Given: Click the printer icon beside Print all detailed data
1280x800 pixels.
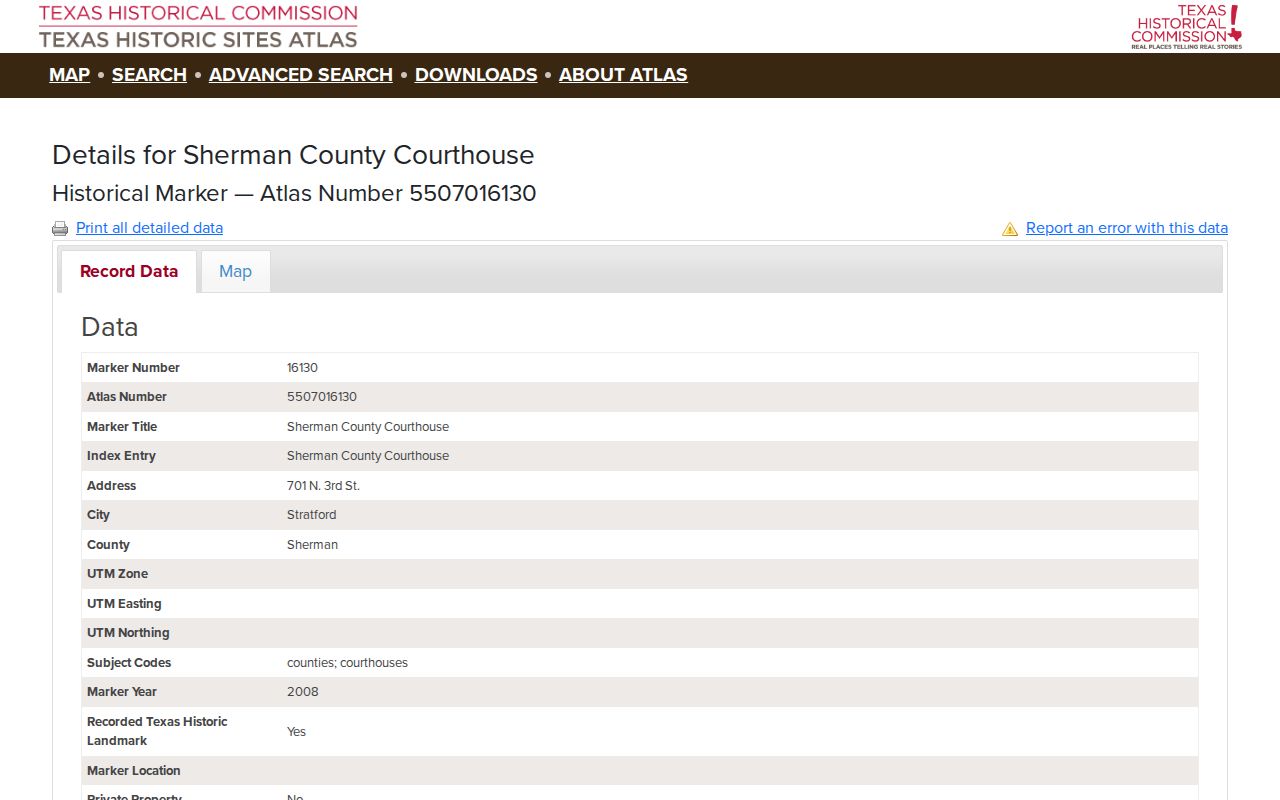Looking at the screenshot, I should pyautogui.click(x=60, y=229).
